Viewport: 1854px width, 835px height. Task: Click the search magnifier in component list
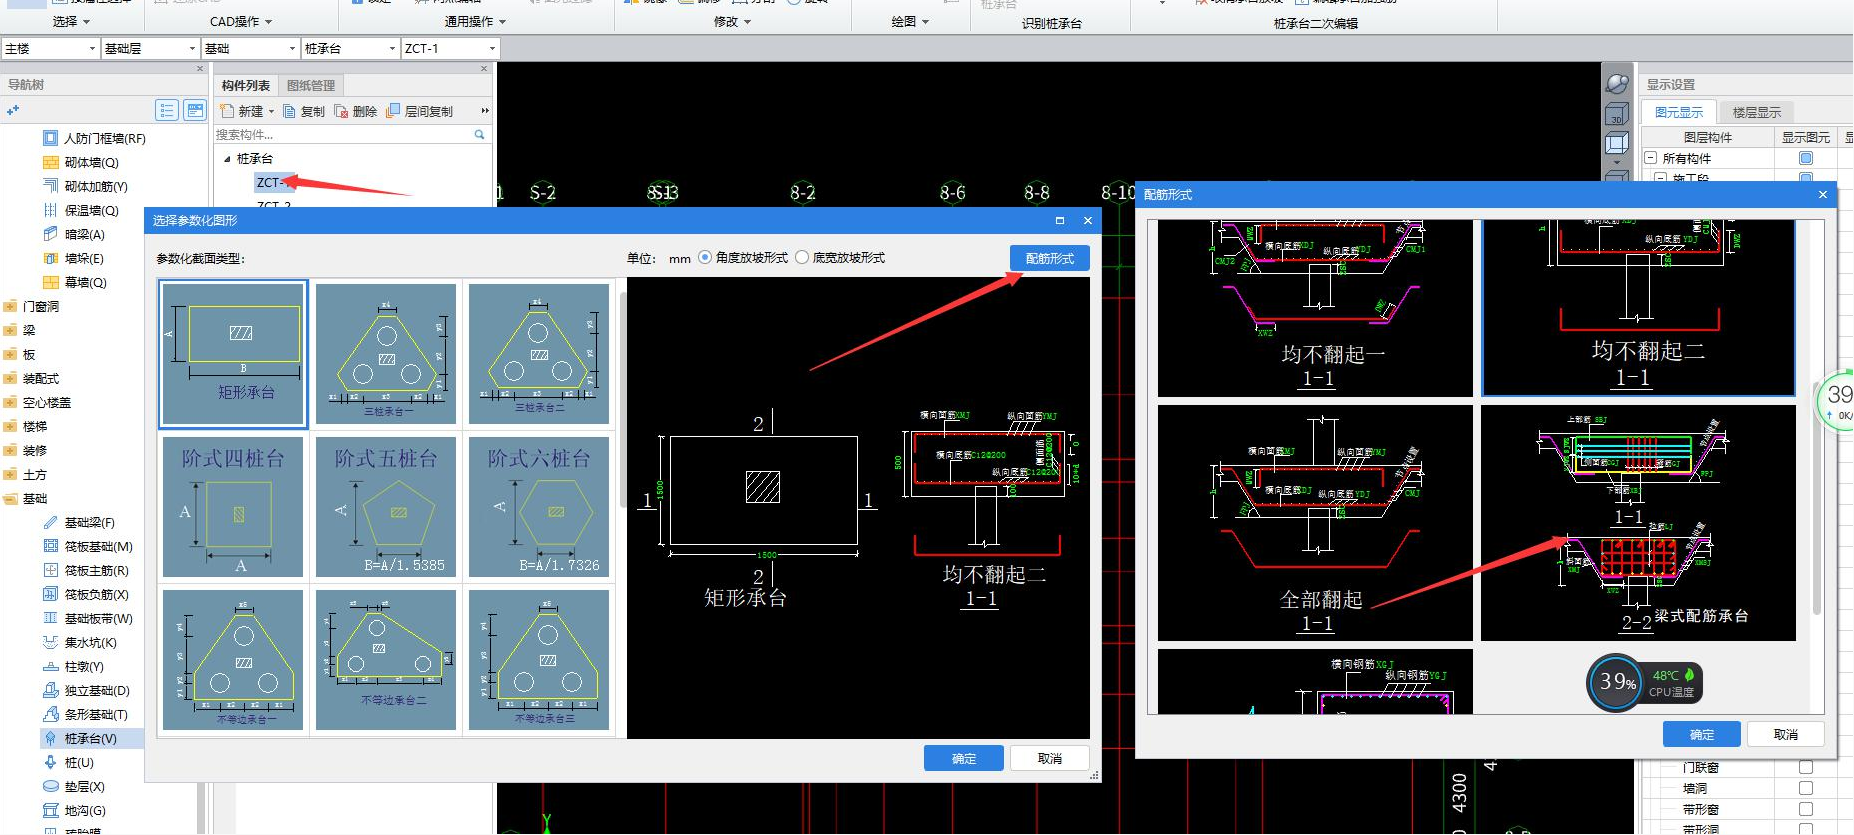(x=479, y=134)
